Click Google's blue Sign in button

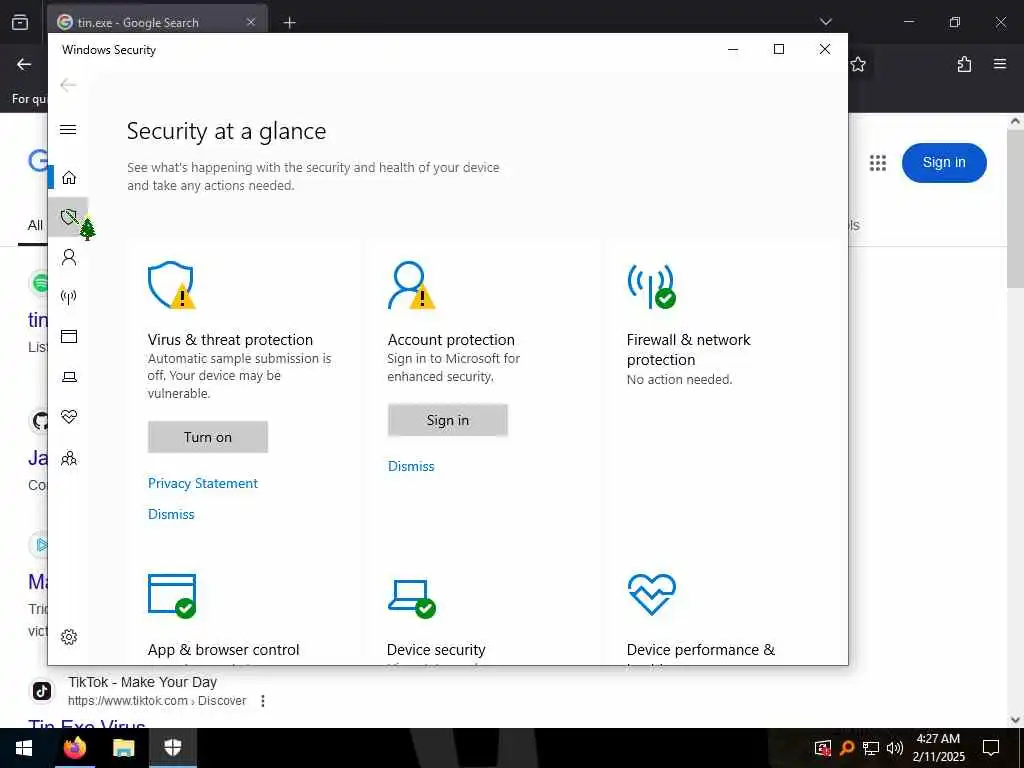click(944, 163)
